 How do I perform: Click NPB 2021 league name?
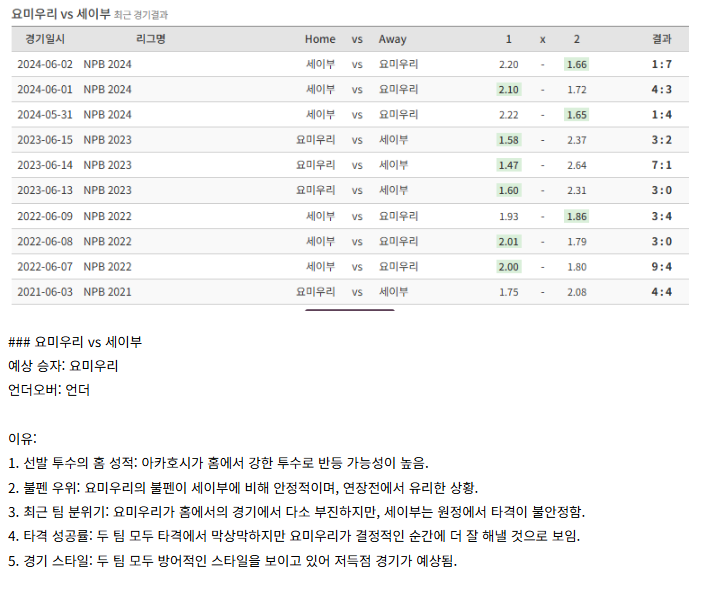[x=107, y=292]
